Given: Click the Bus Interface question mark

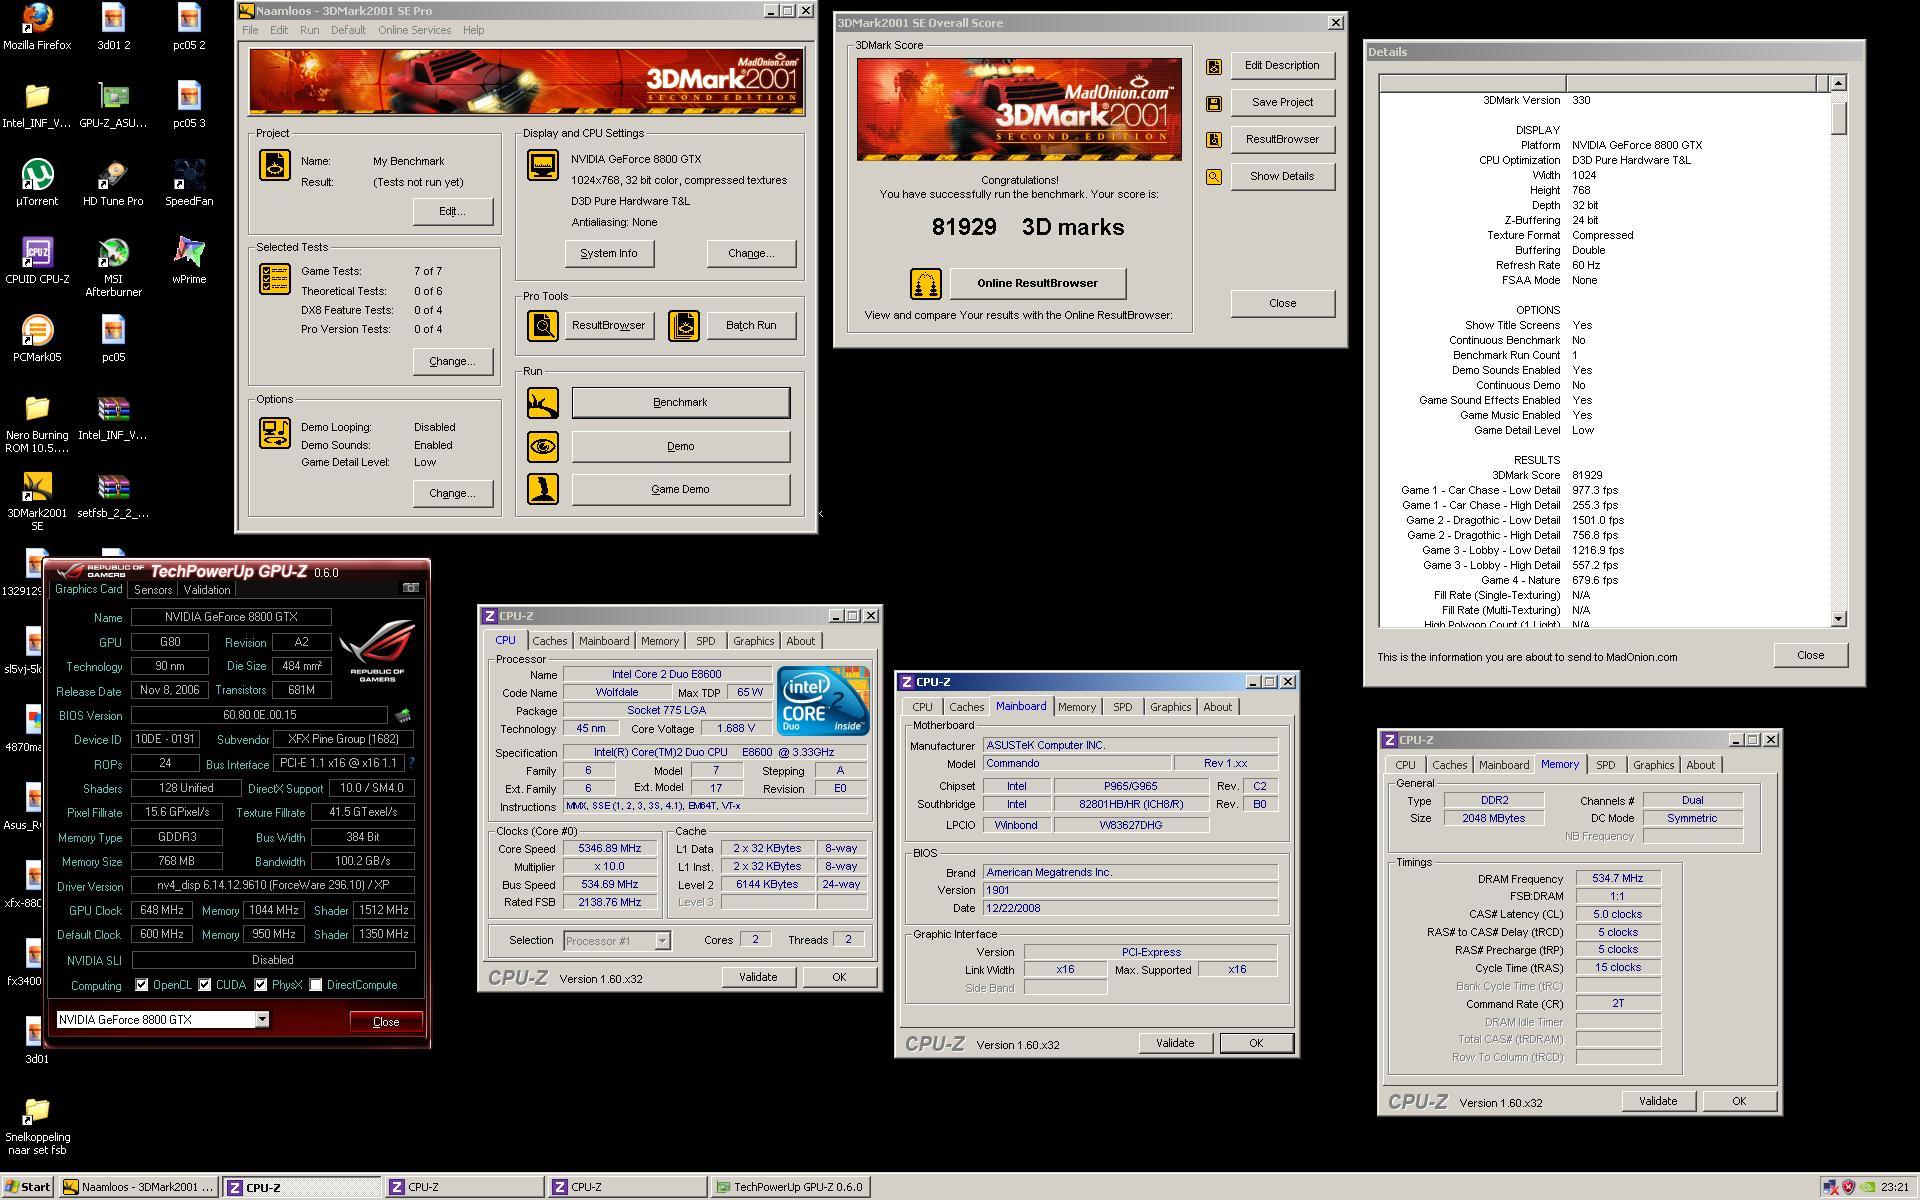Looking at the screenshot, I should pos(411,763).
